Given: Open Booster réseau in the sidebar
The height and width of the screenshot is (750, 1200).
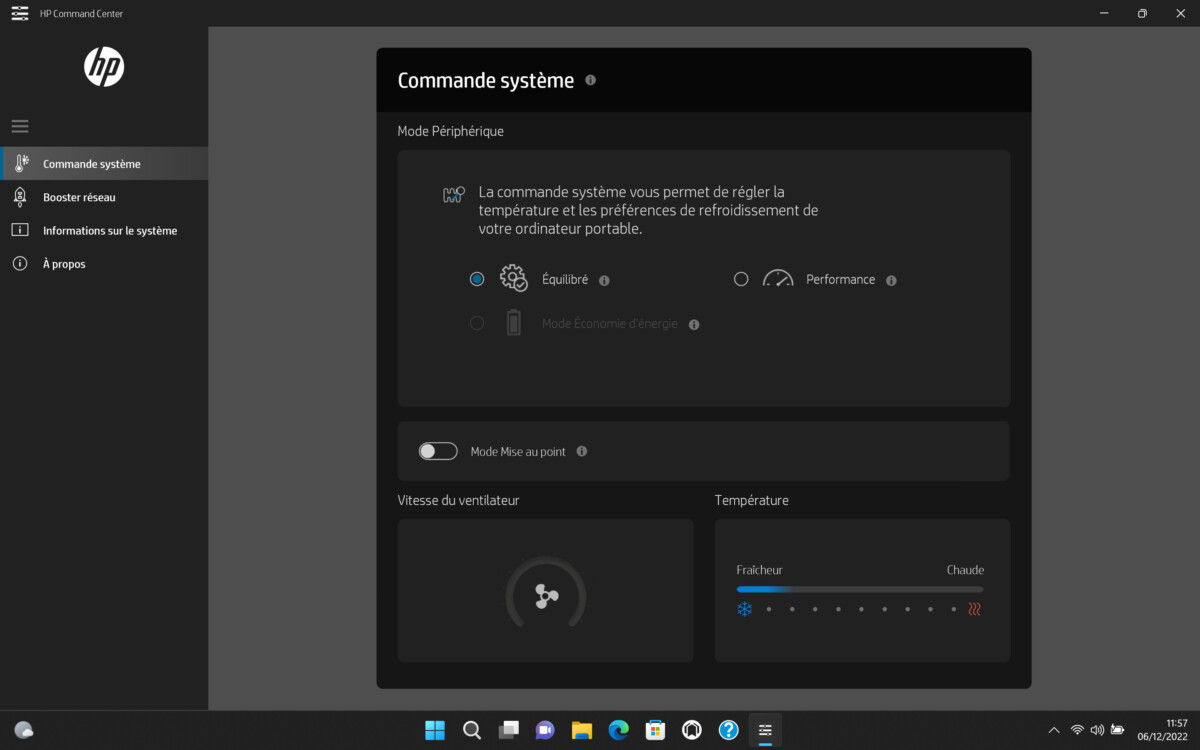Looking at the screenshot, I should coord(79,197).
